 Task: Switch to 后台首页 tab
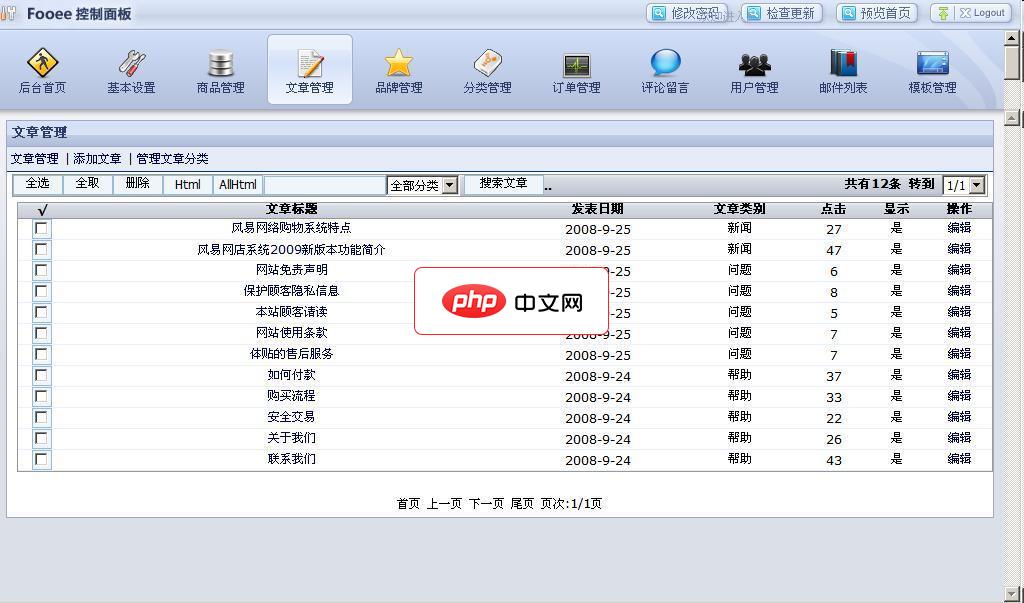point(43,68)
